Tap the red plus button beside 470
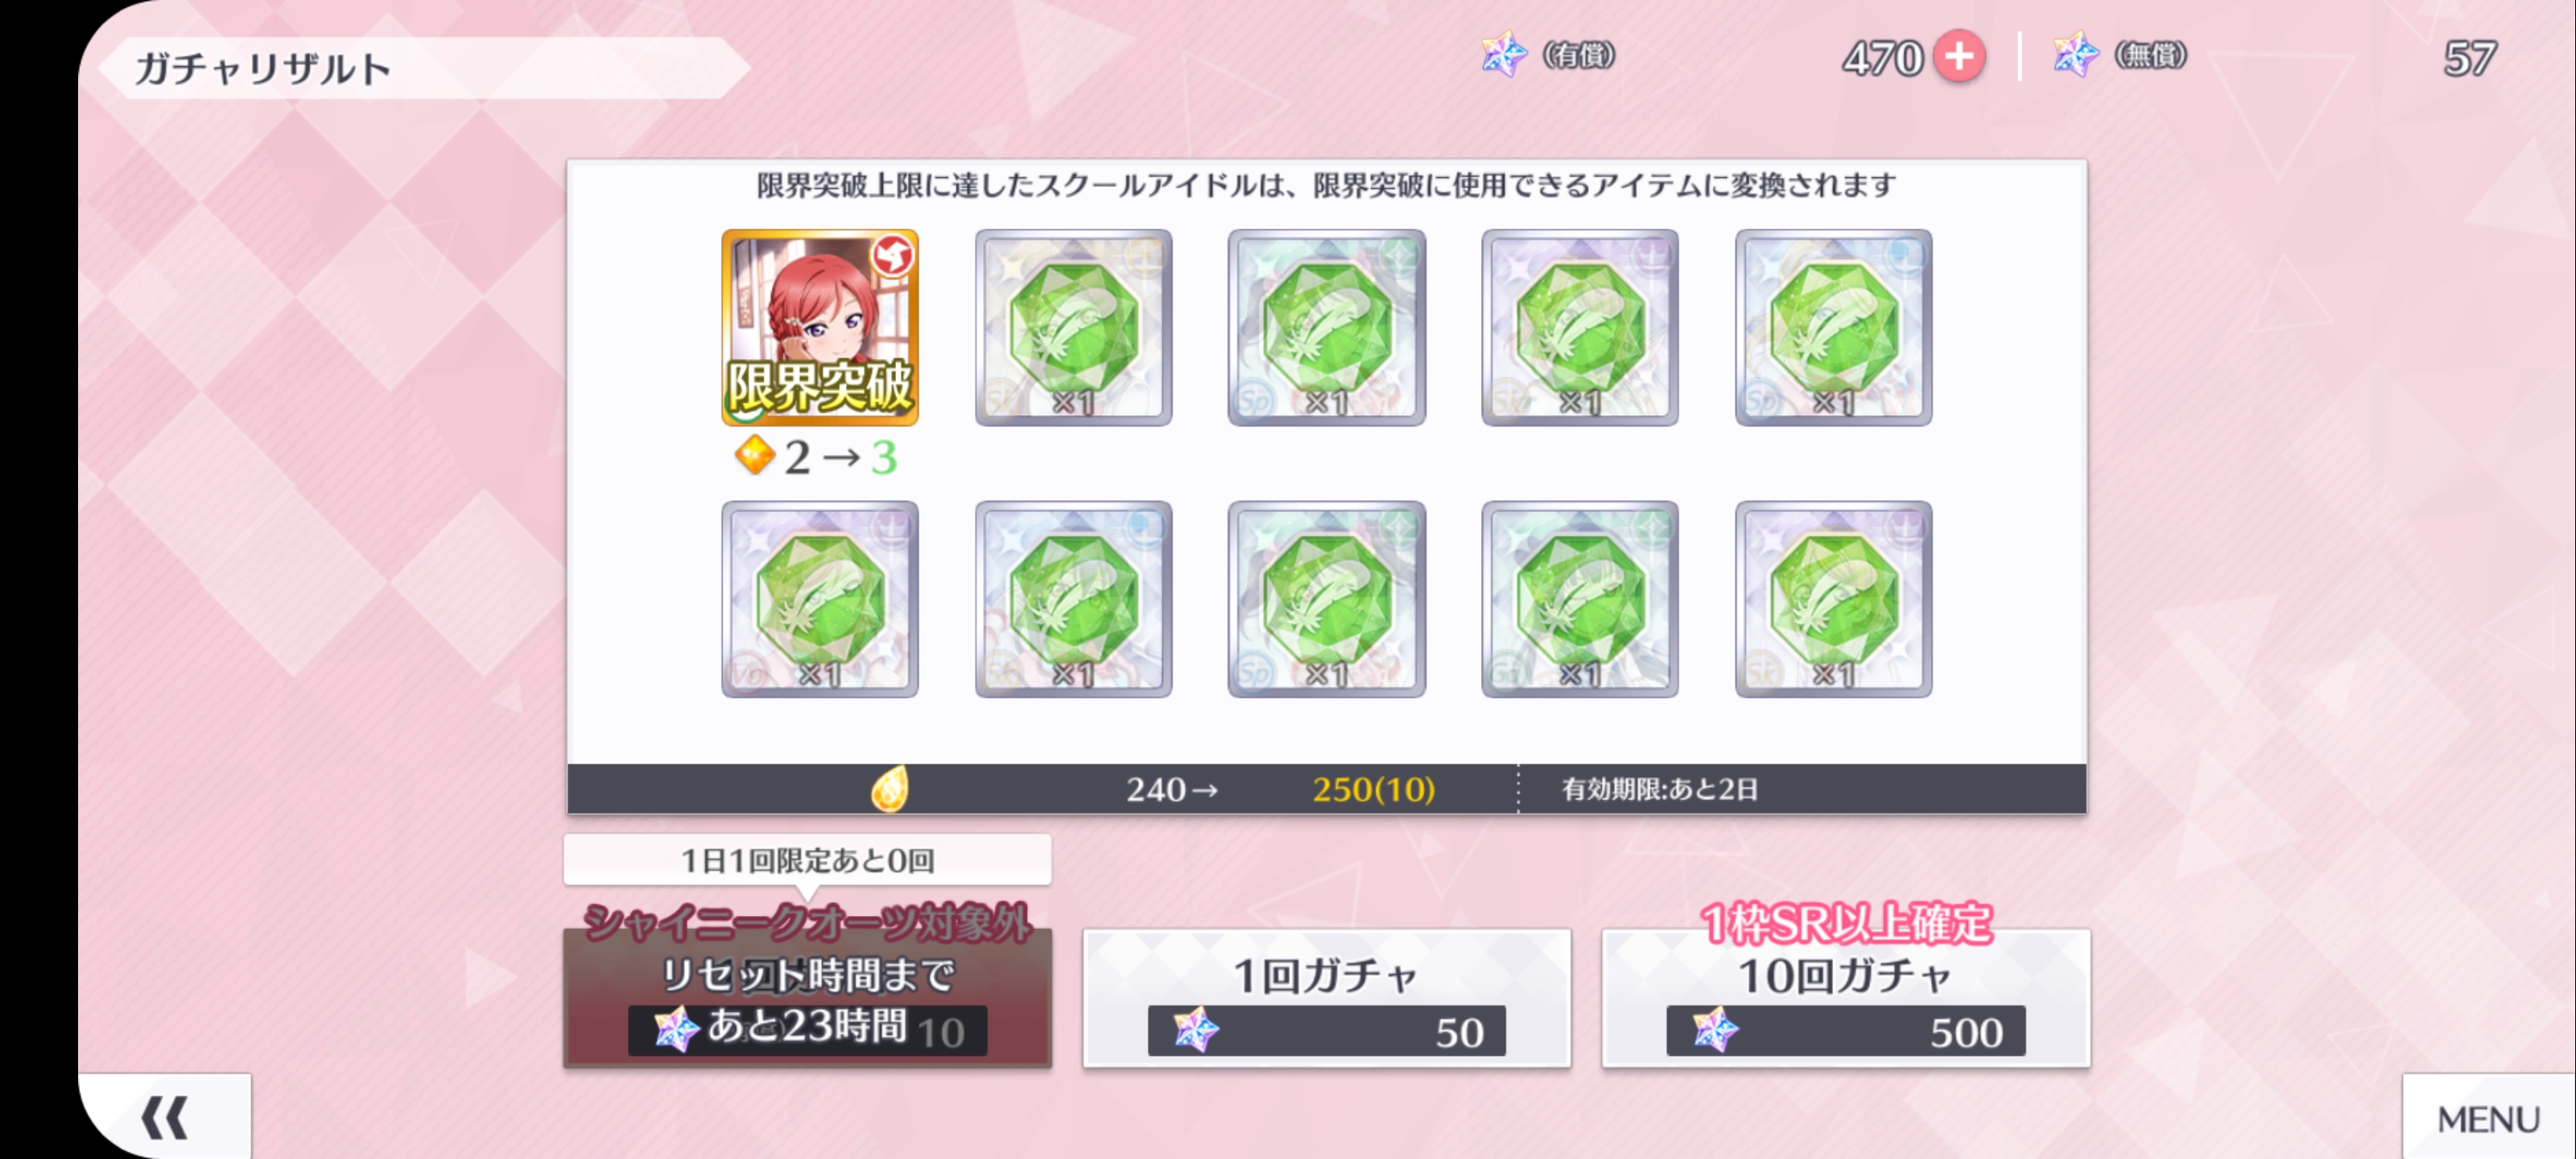Screen dimensions: 2576x1159 (x=1958, y=56)
